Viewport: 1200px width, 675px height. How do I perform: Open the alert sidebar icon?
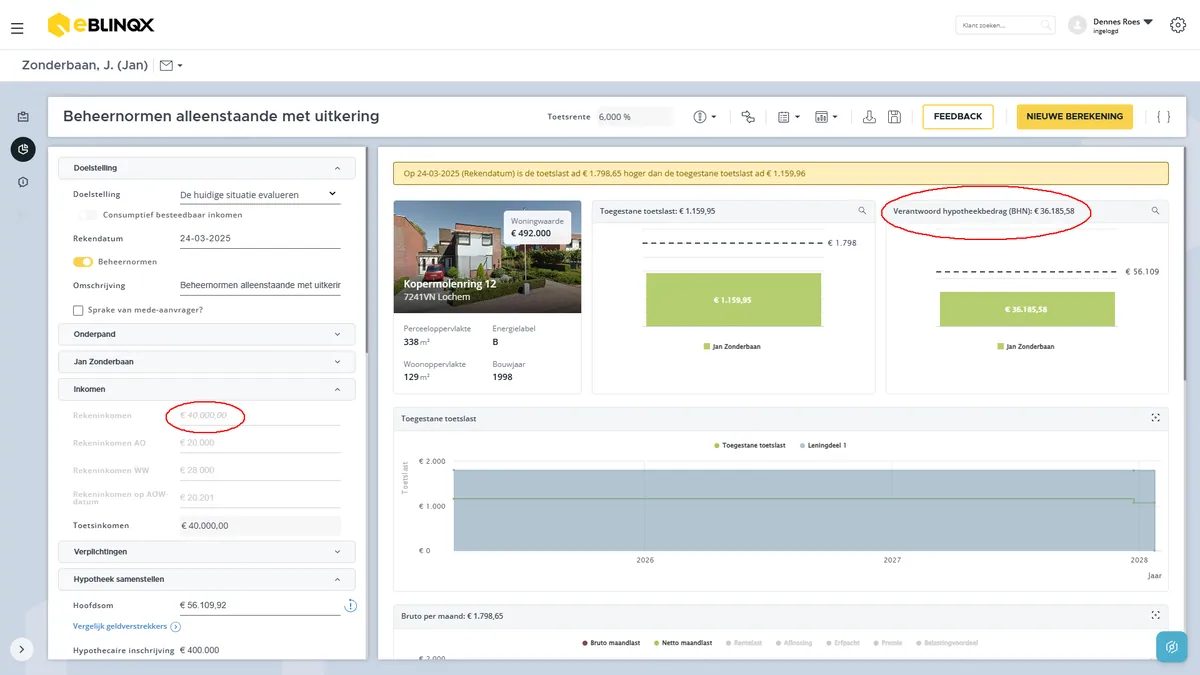[23, 182]
